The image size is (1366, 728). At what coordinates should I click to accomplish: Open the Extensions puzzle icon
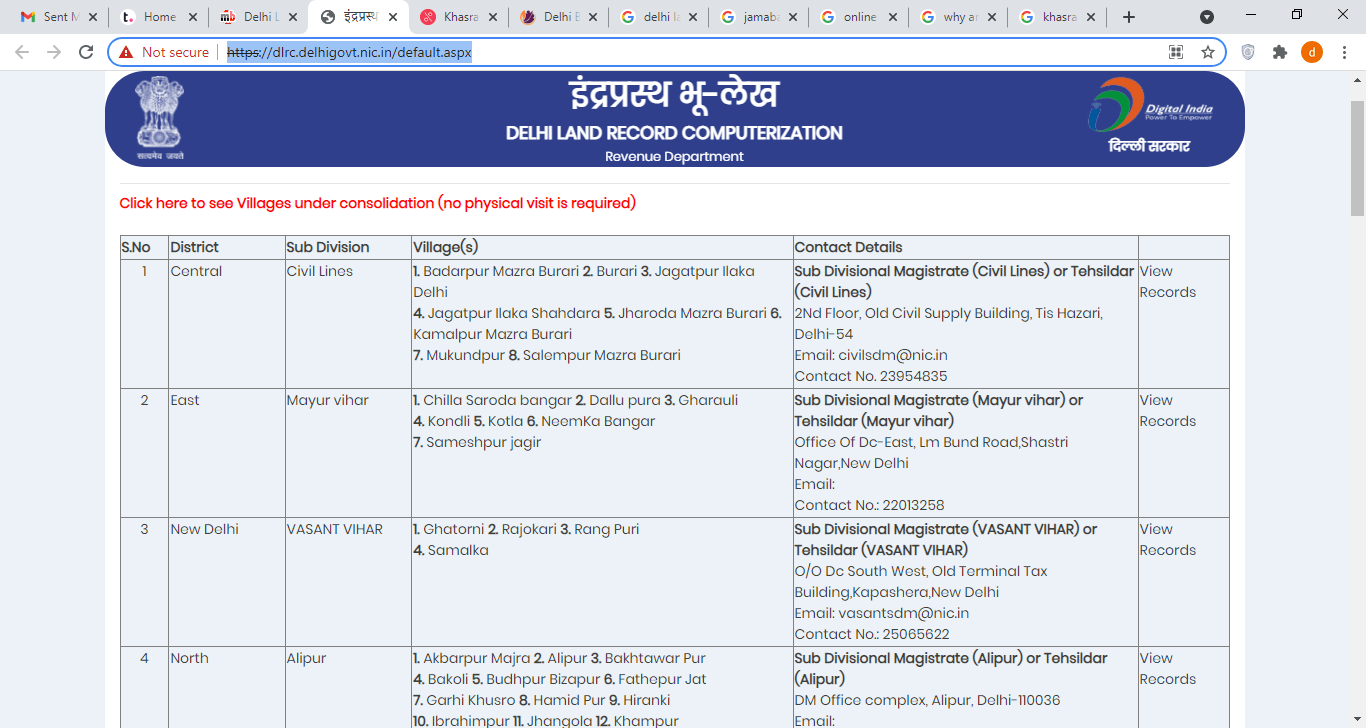click(1280, 52)
